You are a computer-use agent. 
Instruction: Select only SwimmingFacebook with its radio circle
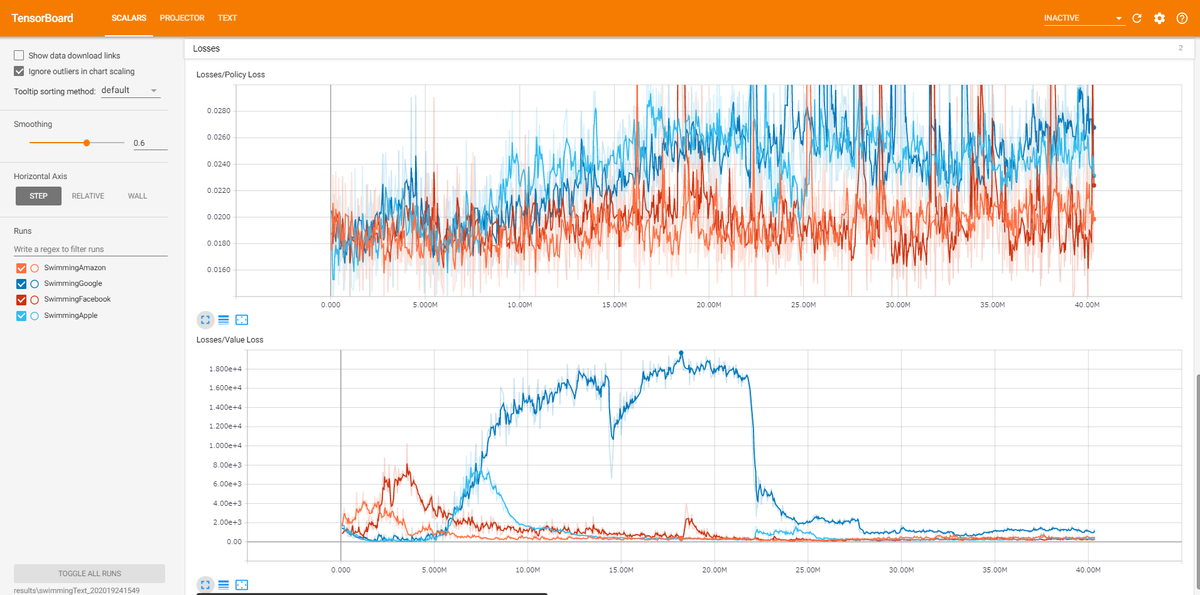pyautogui.click(x=35, y=299)
